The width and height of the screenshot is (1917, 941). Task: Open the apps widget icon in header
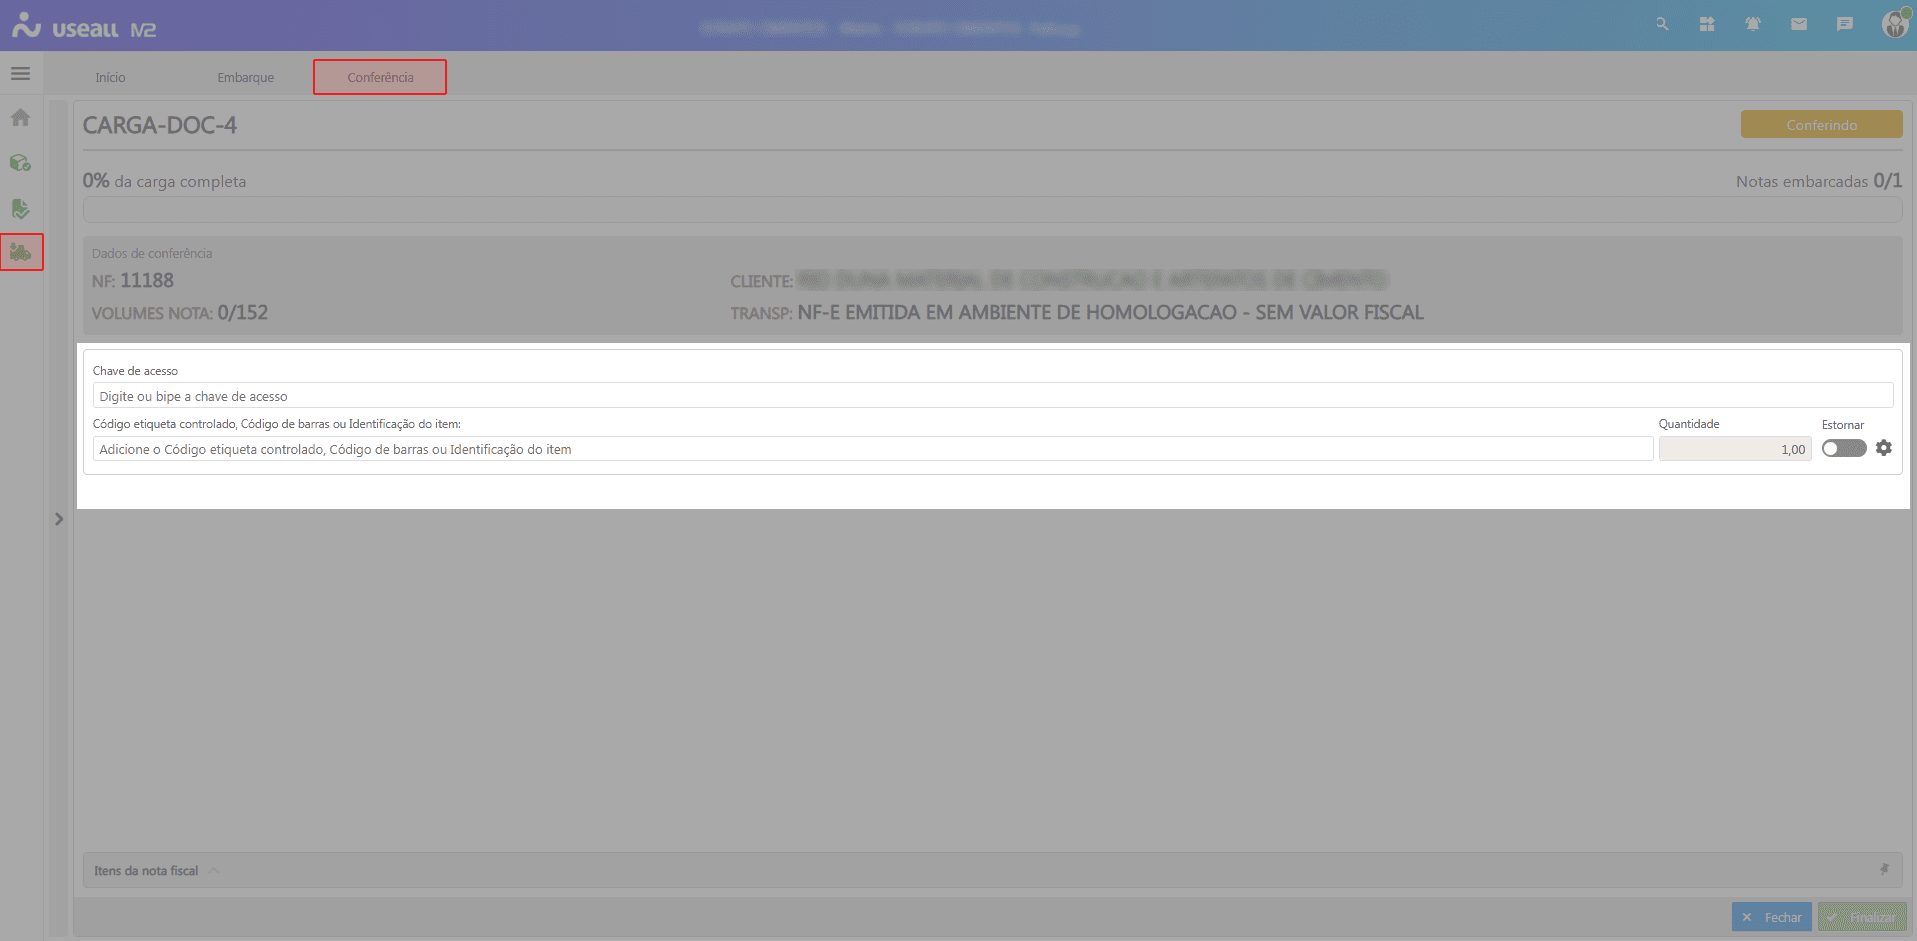coord(1707,24)
